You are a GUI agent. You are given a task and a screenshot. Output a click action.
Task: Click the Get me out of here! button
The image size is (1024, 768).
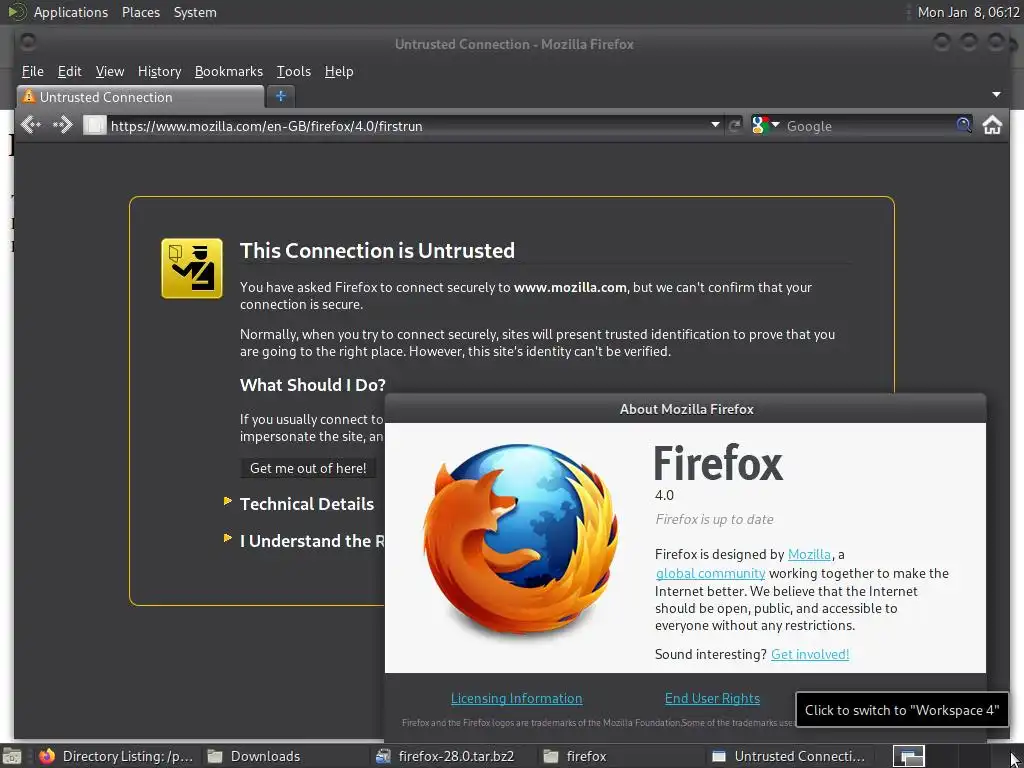click(308, 468)
